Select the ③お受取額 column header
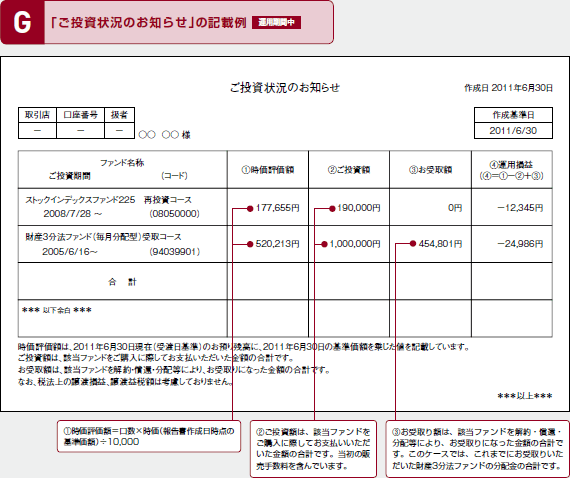The width and height of the screenshot is (570, 478). coord(430,170)
